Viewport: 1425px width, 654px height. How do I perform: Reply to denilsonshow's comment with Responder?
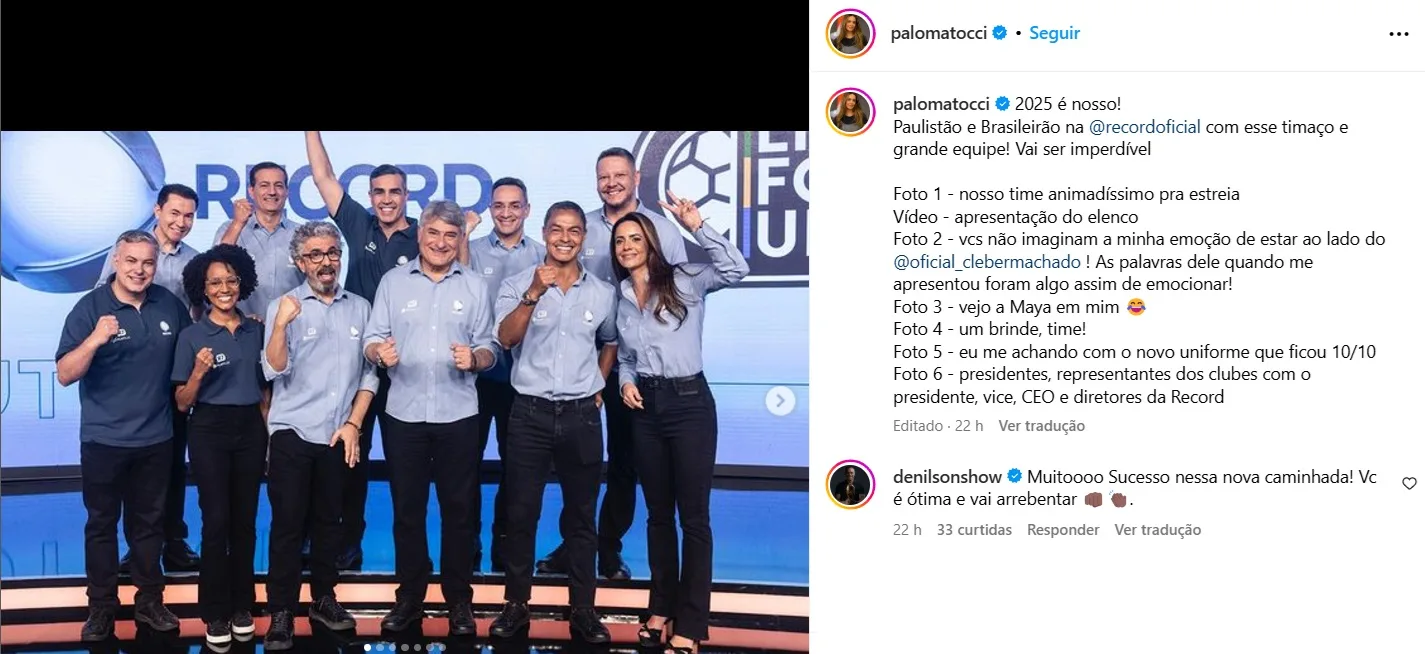pos(1063,530)
